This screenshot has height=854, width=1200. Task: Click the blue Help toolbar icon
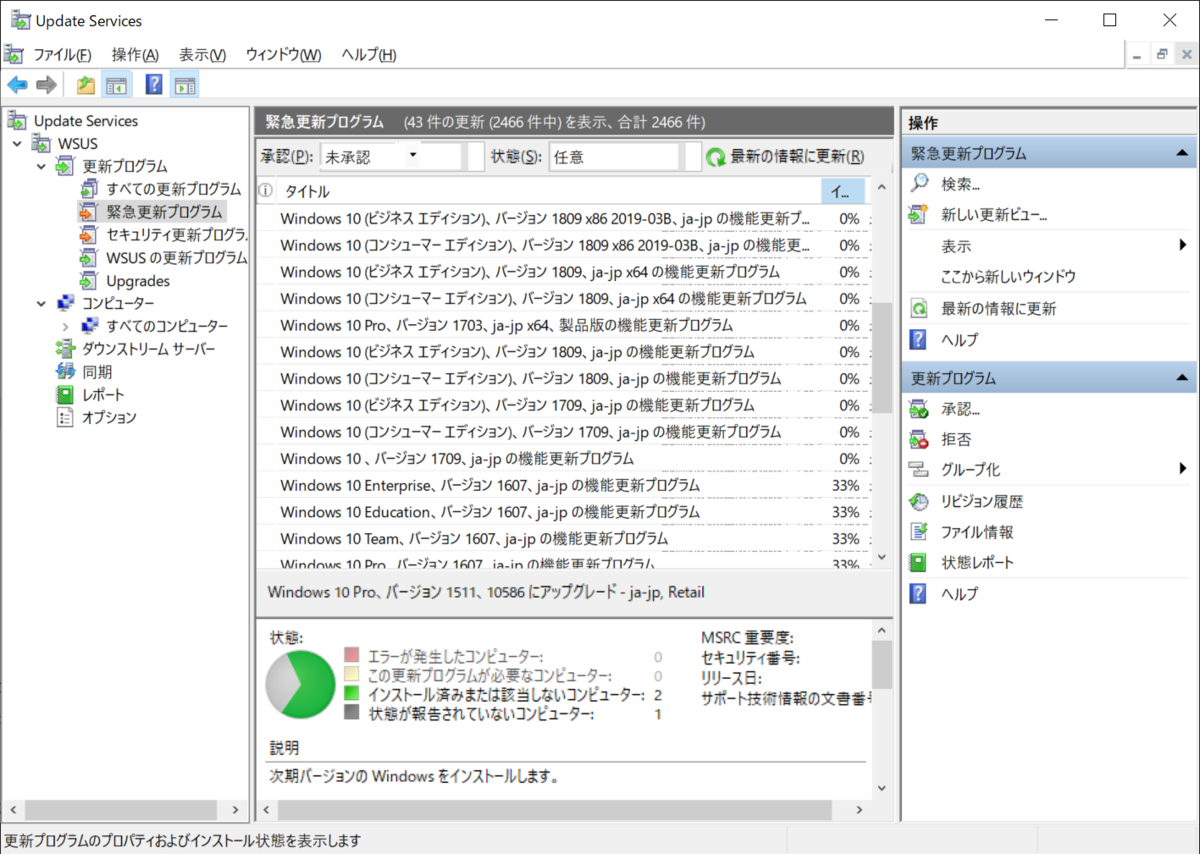[x=154, y=85]
